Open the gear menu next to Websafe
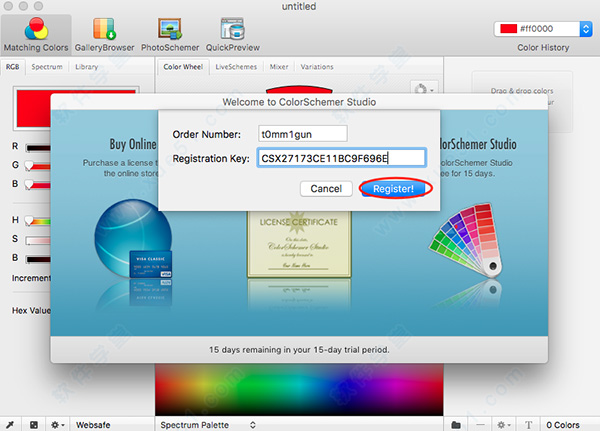 [x=57, y=424]
